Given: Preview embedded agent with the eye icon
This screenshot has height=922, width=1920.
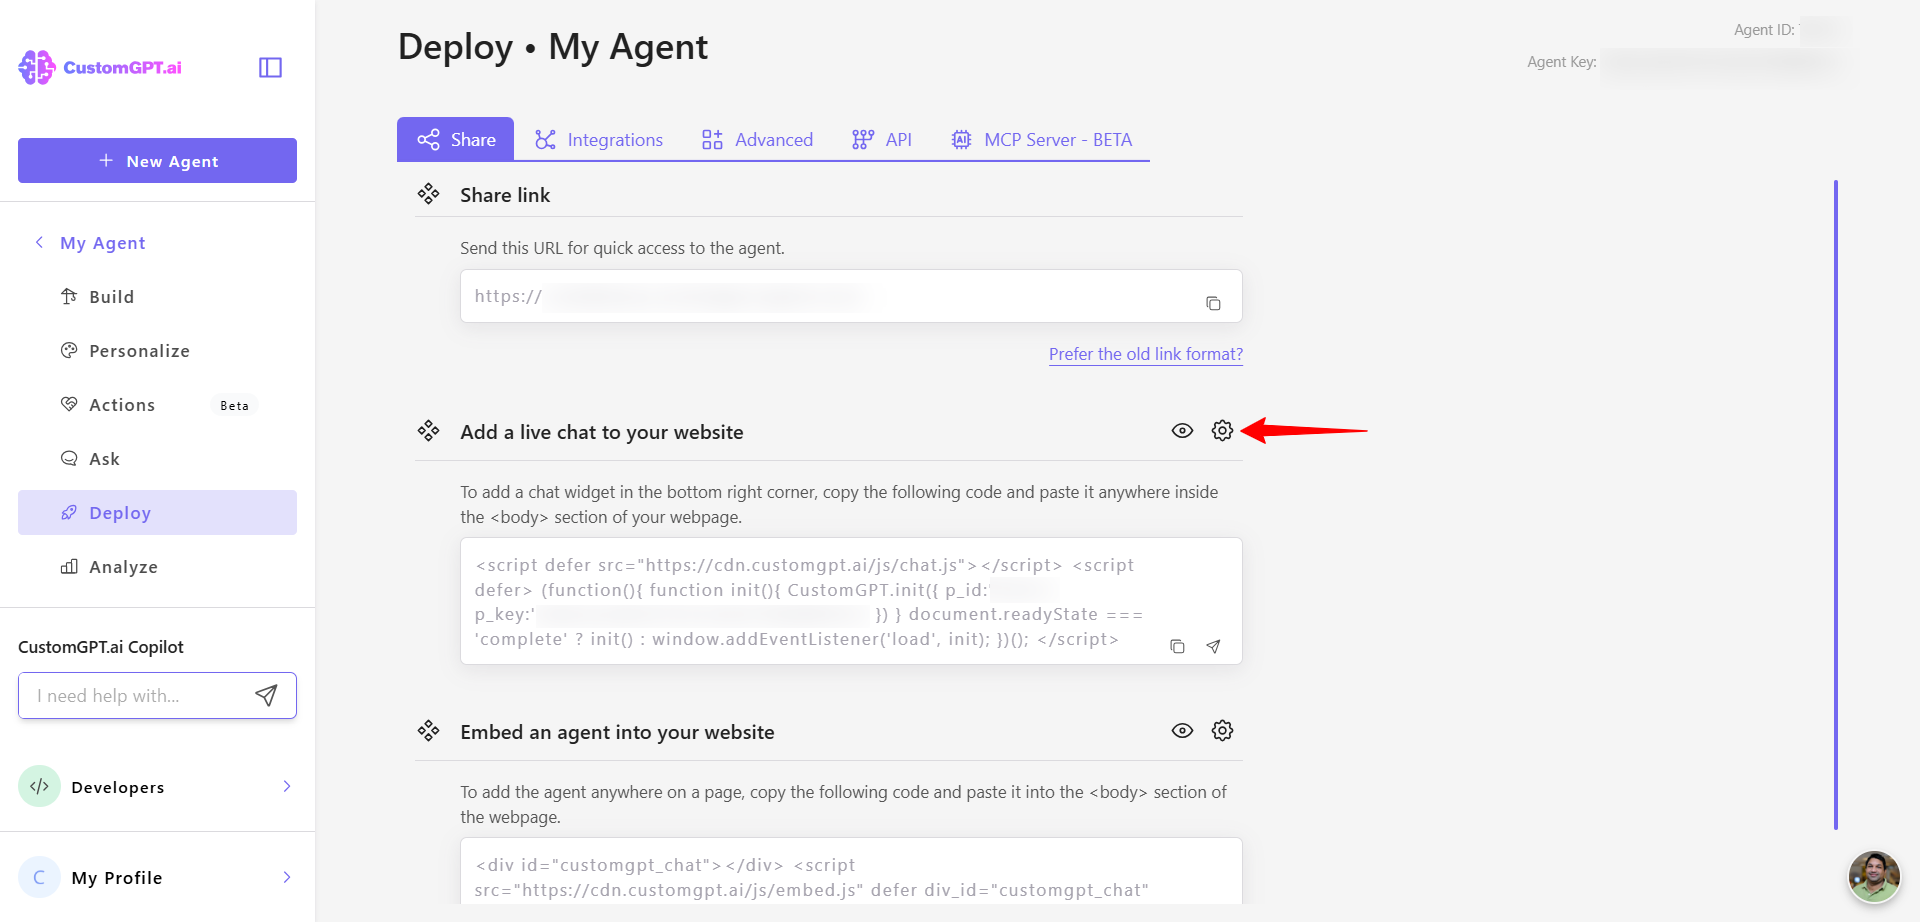Looking at the screenshot, I should tap(1182, 731).
